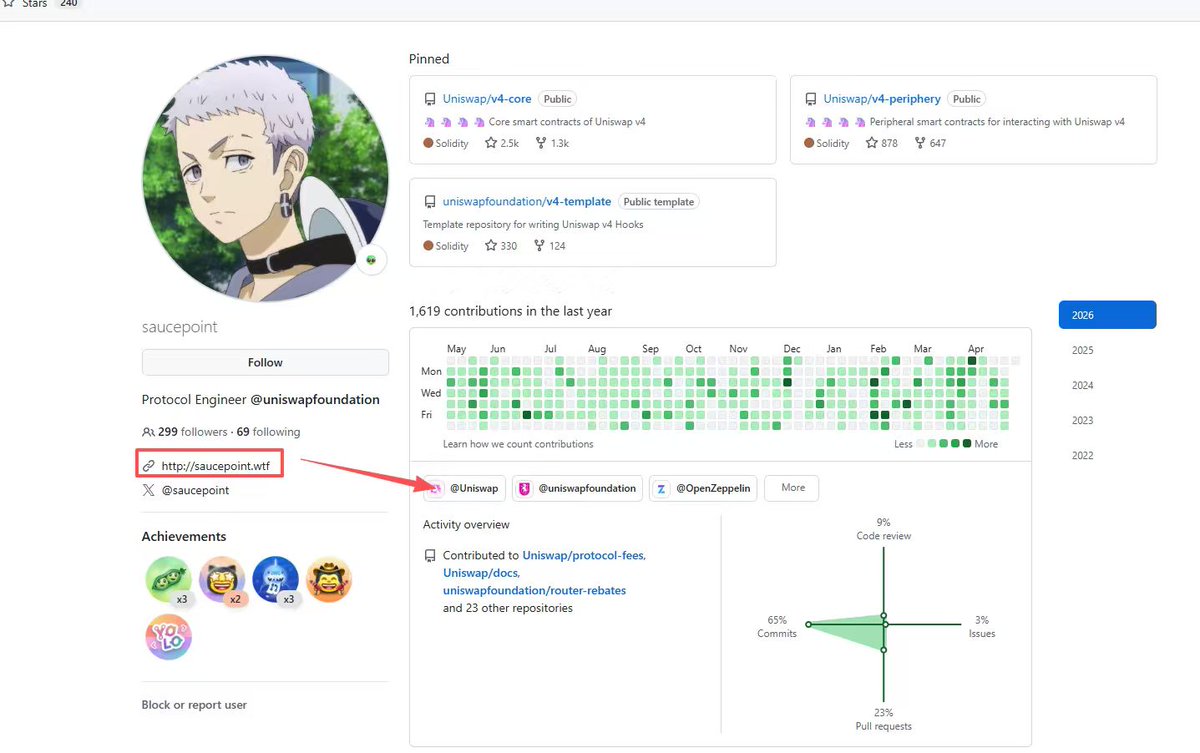This screenshot has width=1200, height=753.
Task: Open the Pull Shark achievement badge
Action: 276,580
